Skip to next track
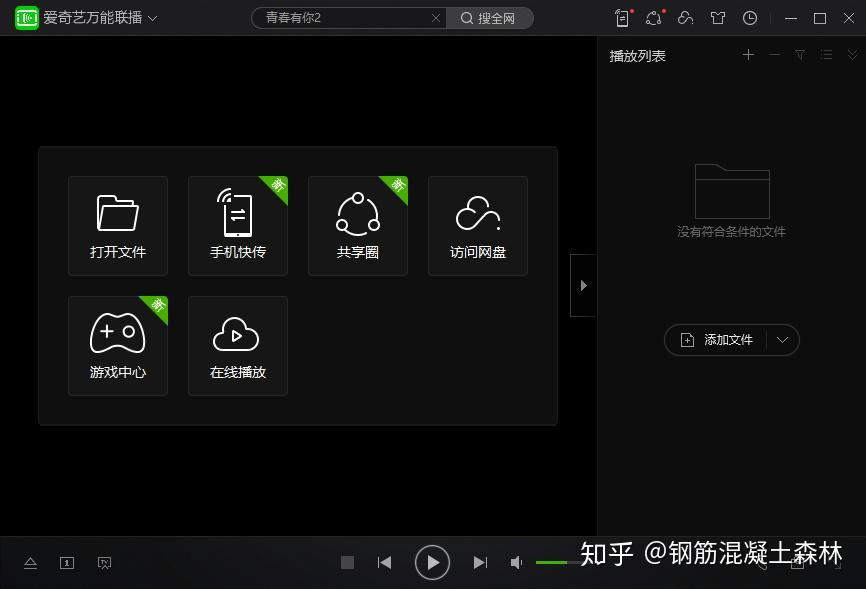 click(480, 562)
